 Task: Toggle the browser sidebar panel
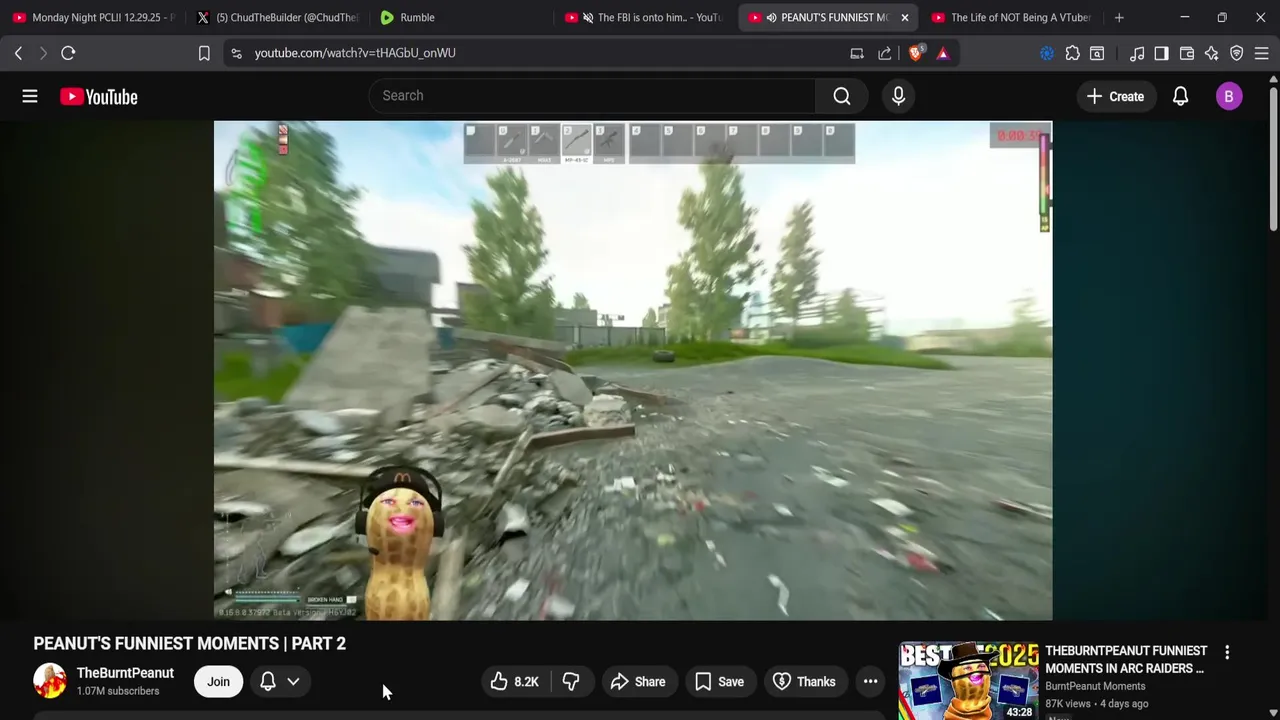coord(1161,53)
